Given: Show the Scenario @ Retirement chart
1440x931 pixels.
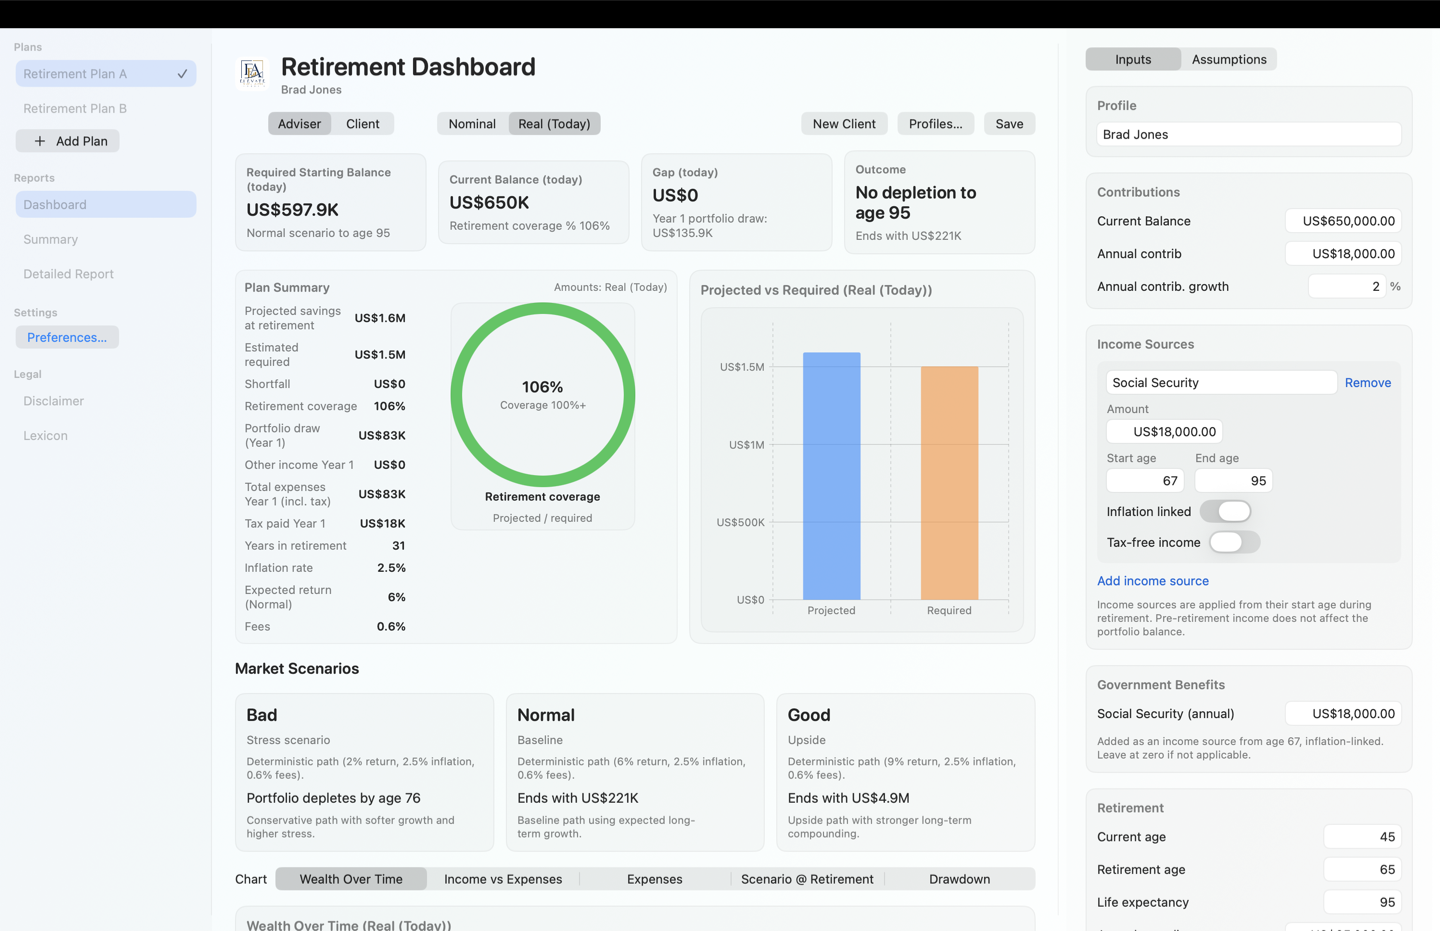Looking at the screenshot, I should [807, 879].
